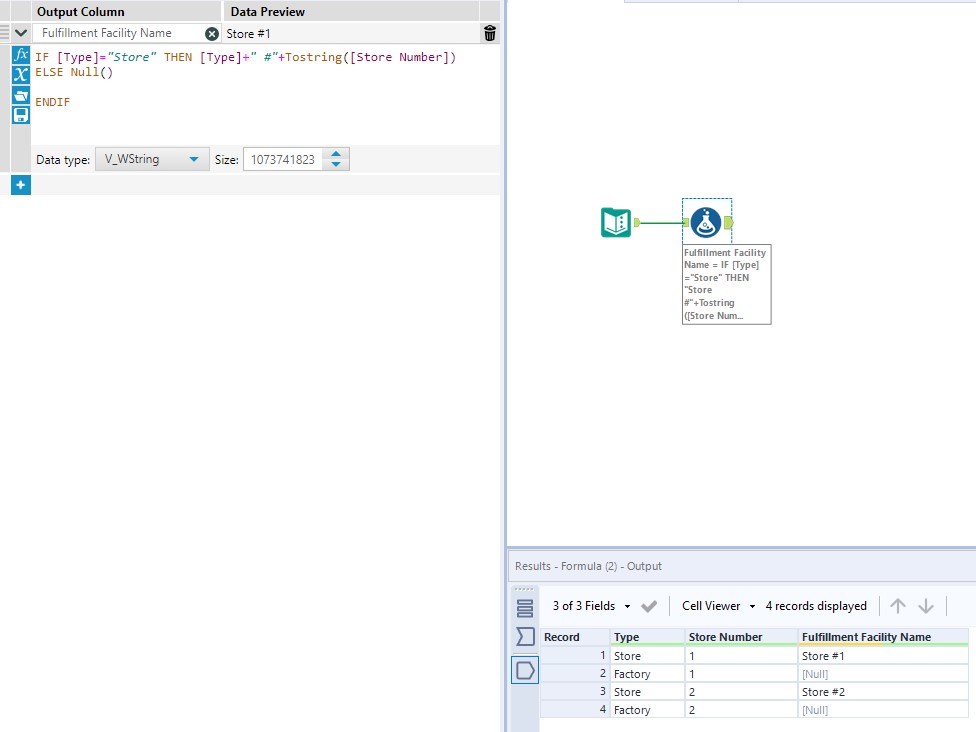Insert a function using the fx icon
This screenshot has width=976, height=732.
click(x=20, y=57)
